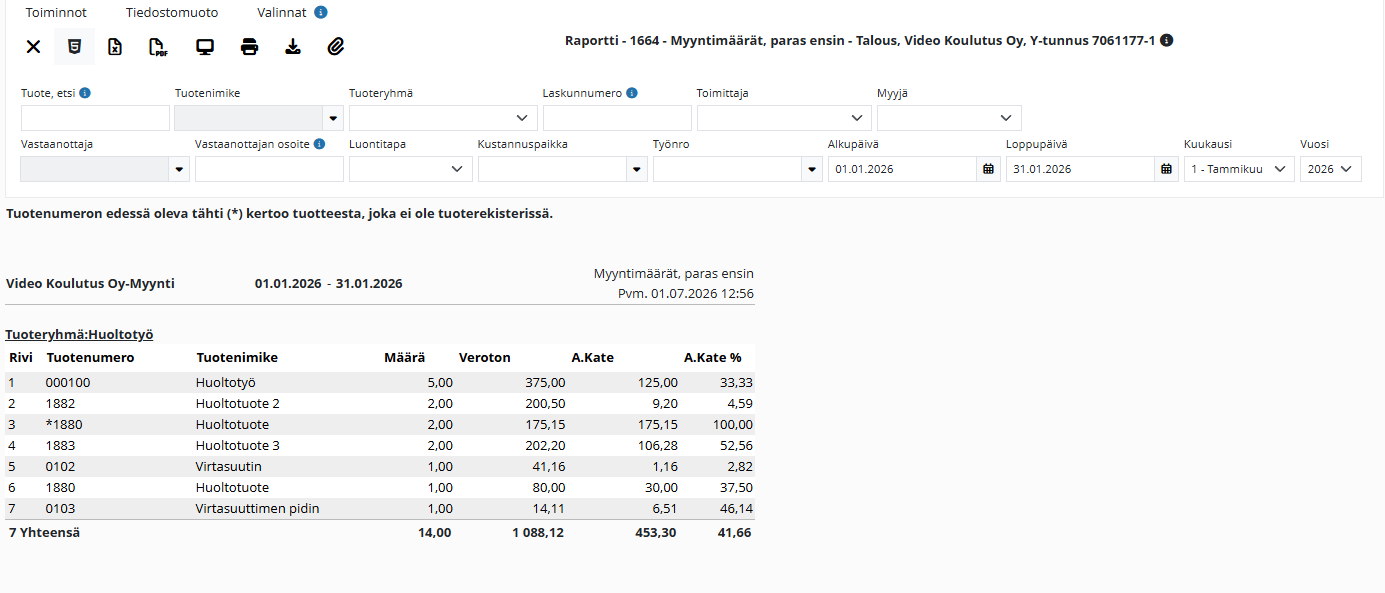Open the Kuukausi month dropdown
Image resolution: width=1385 pixels, height=593 pixels.
pos(1239,169)
